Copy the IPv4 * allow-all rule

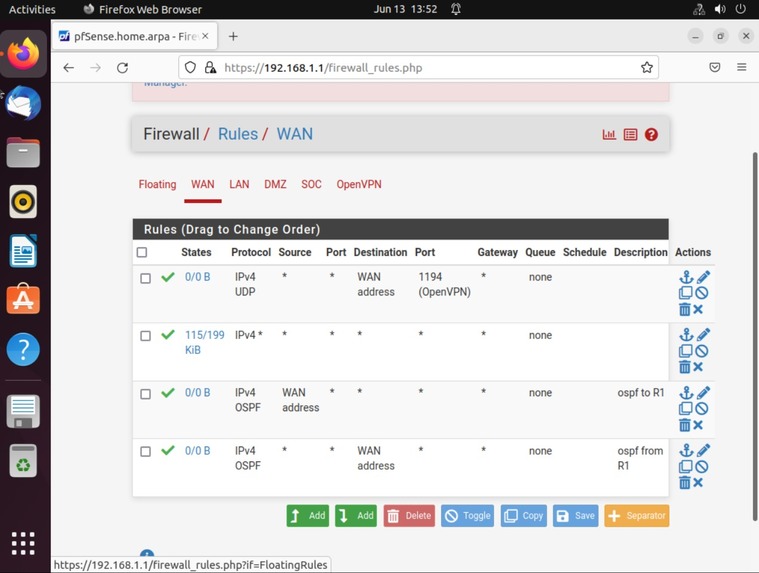click(685, 351)
